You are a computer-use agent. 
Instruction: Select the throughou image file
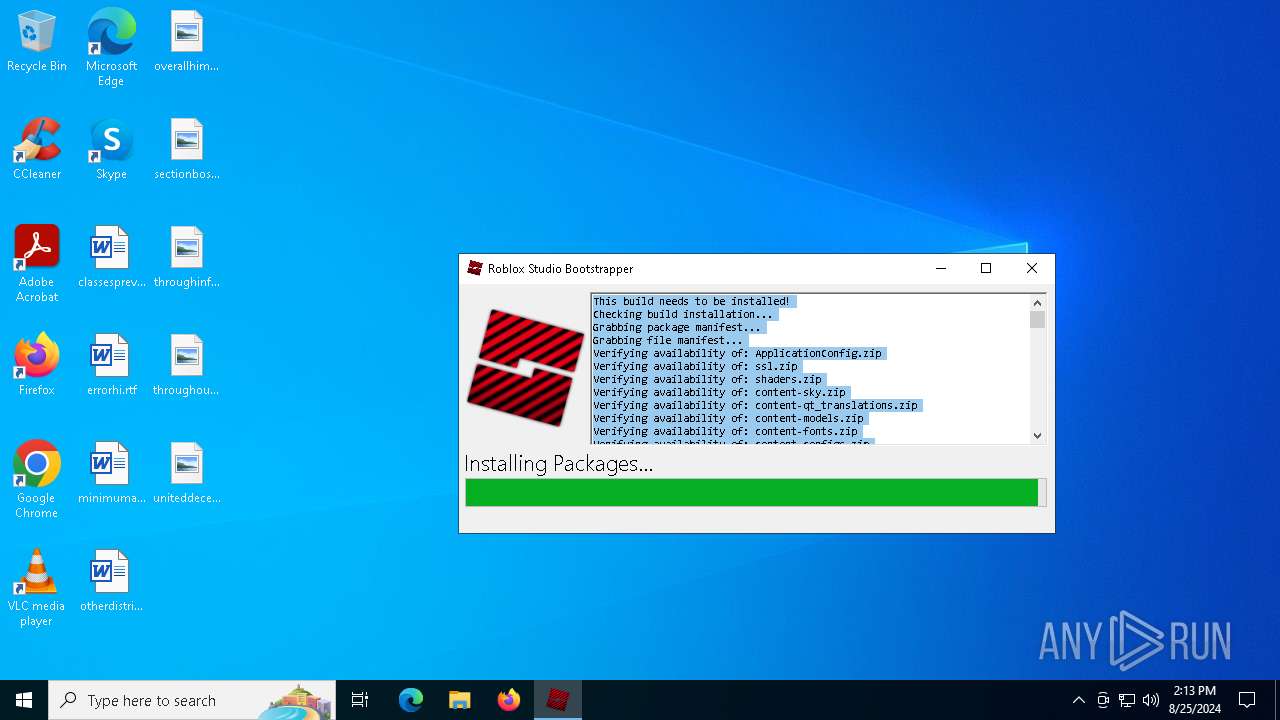186,366
